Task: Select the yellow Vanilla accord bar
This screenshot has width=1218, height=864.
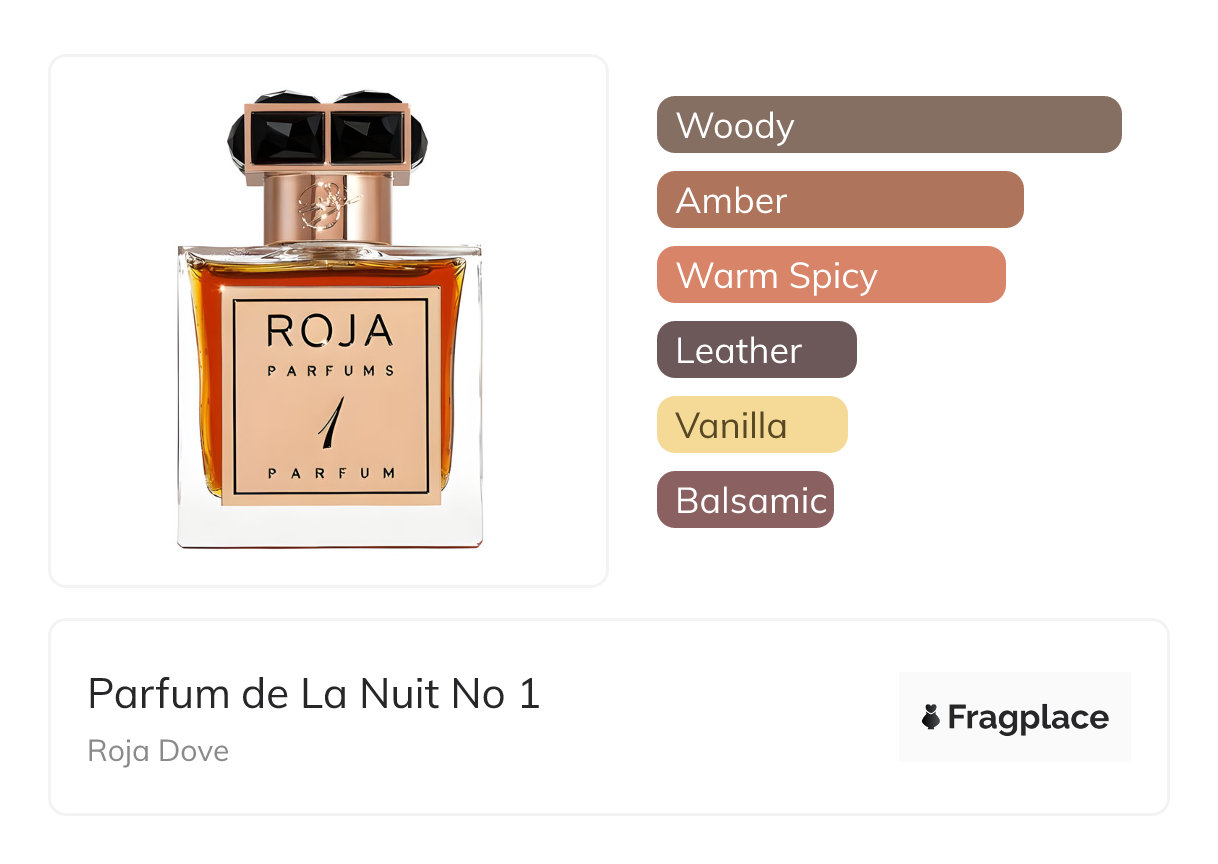Action: [x=752, y=425]
